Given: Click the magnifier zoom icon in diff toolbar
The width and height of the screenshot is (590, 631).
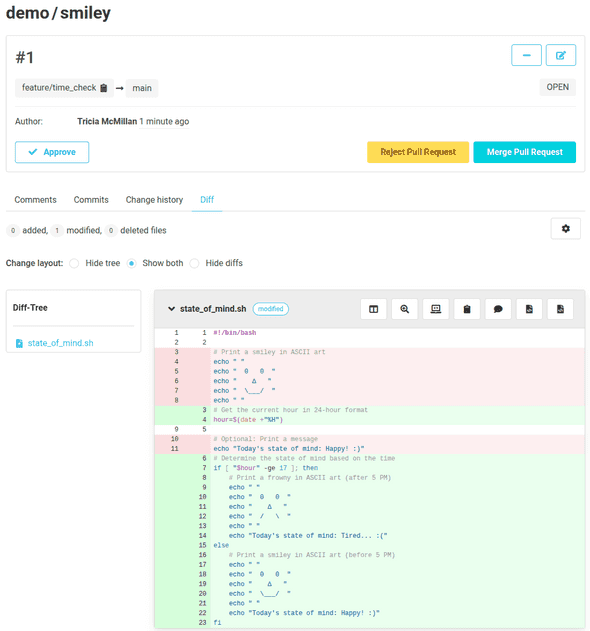Looking at the screenshot, I should point(404,309).
